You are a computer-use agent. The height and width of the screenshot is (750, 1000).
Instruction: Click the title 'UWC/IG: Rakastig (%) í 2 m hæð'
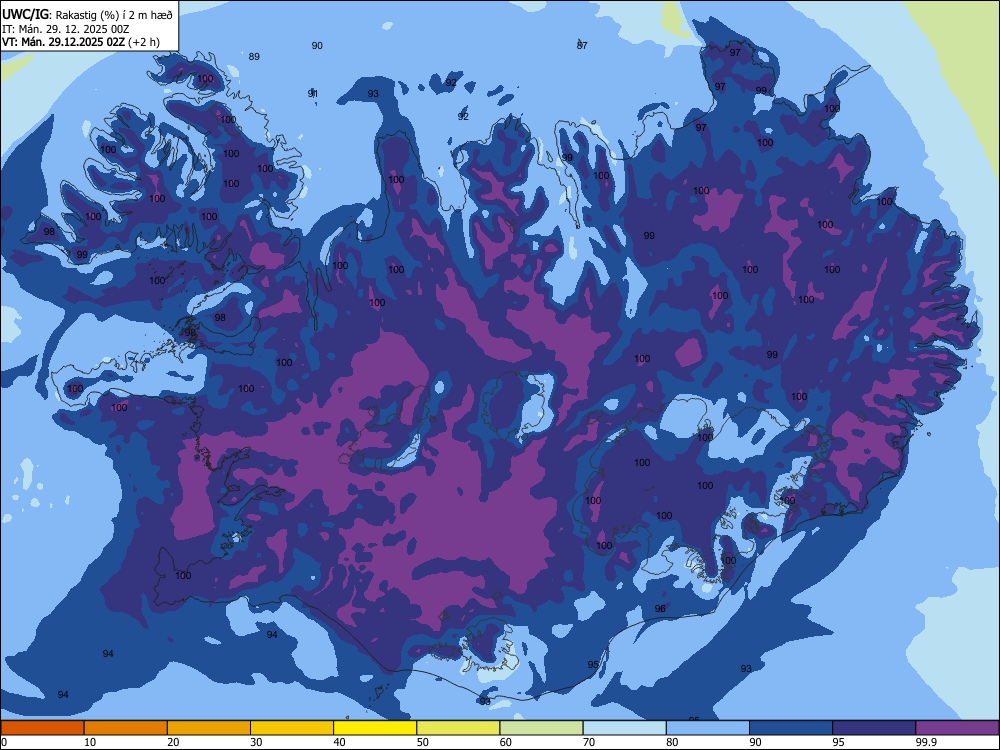(87, 15)
